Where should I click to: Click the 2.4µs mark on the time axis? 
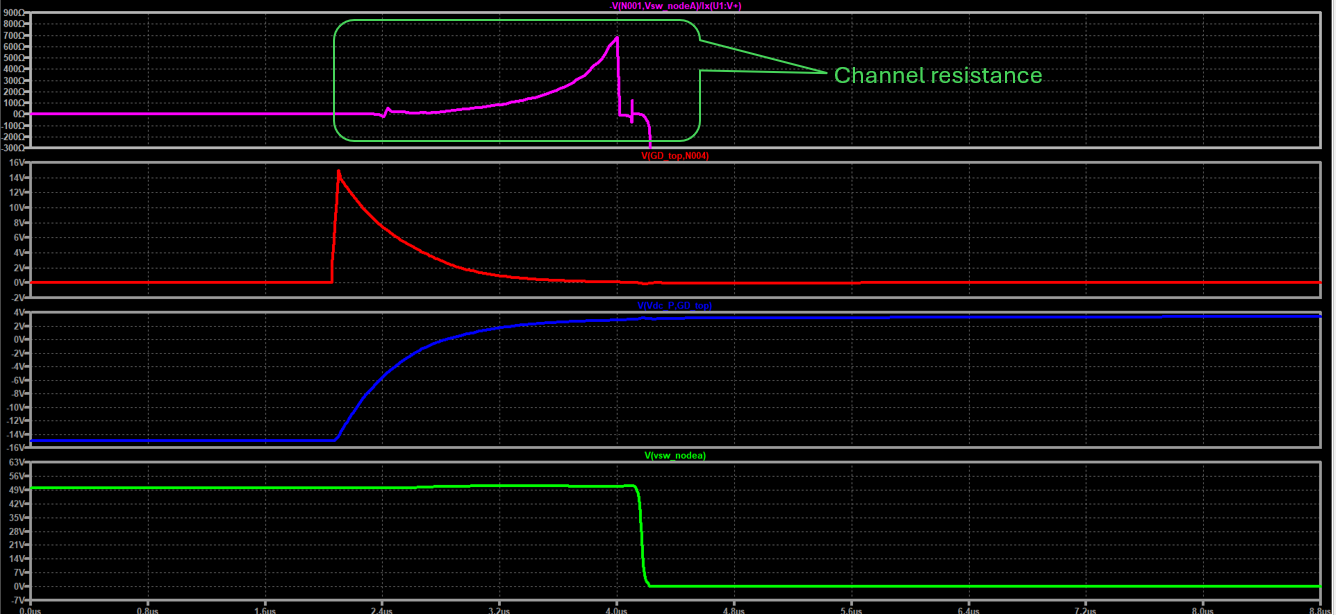coord(381,608)
